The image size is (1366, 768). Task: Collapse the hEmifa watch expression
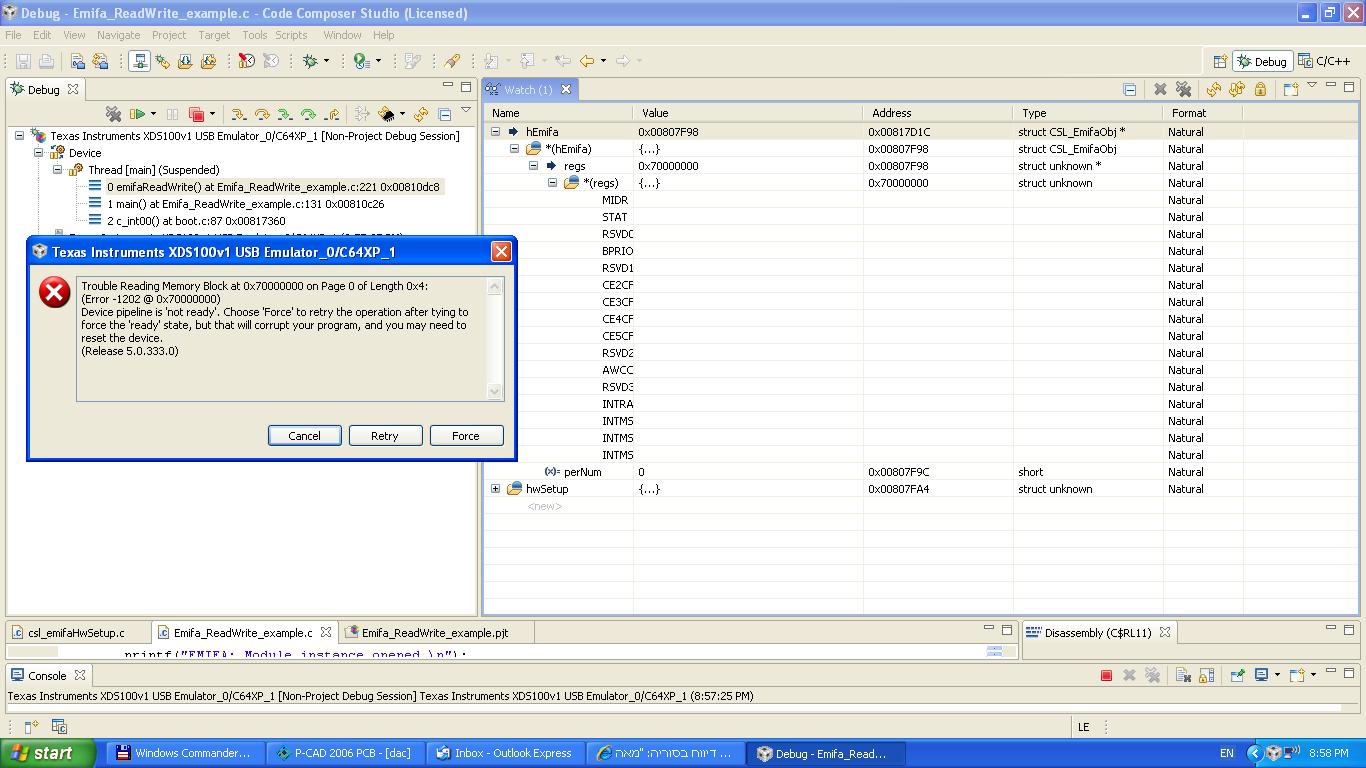pyautogui.click(x=495, y=132)
